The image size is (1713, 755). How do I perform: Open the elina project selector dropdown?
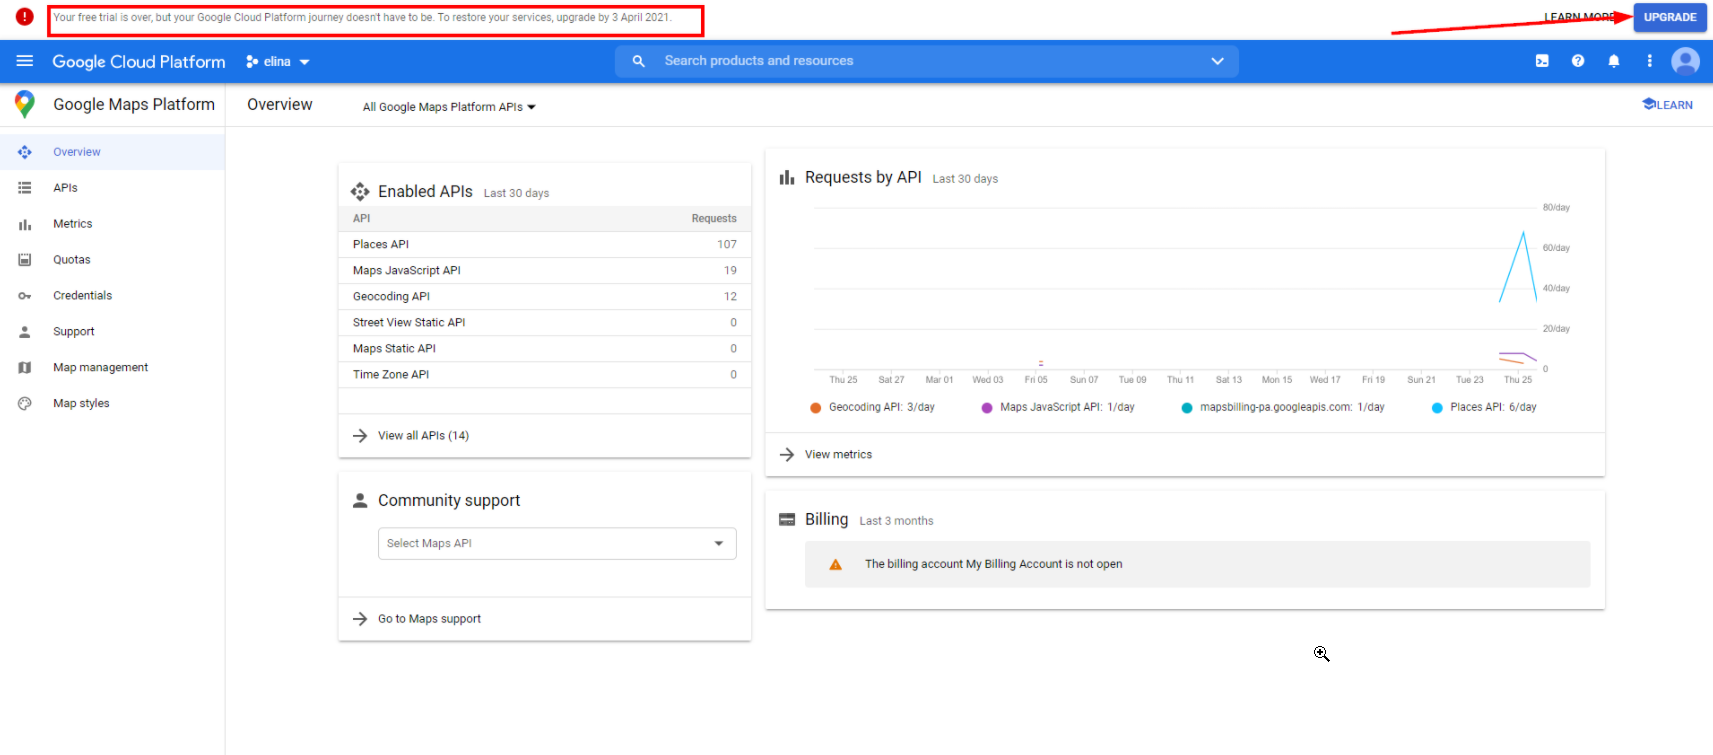tap(278, 61)
